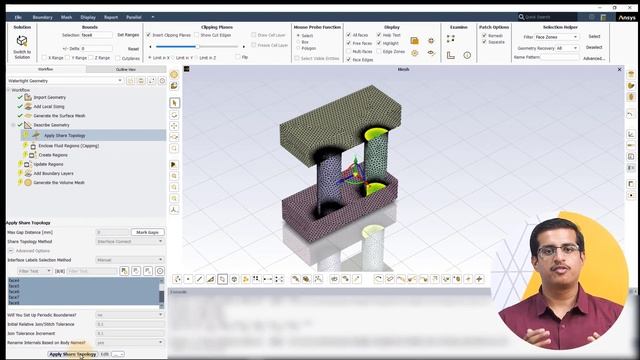Select the Box mouse probe radio button
Image resolution: width=640 pixels, height=360 pixels.
(x=298, y=42)
